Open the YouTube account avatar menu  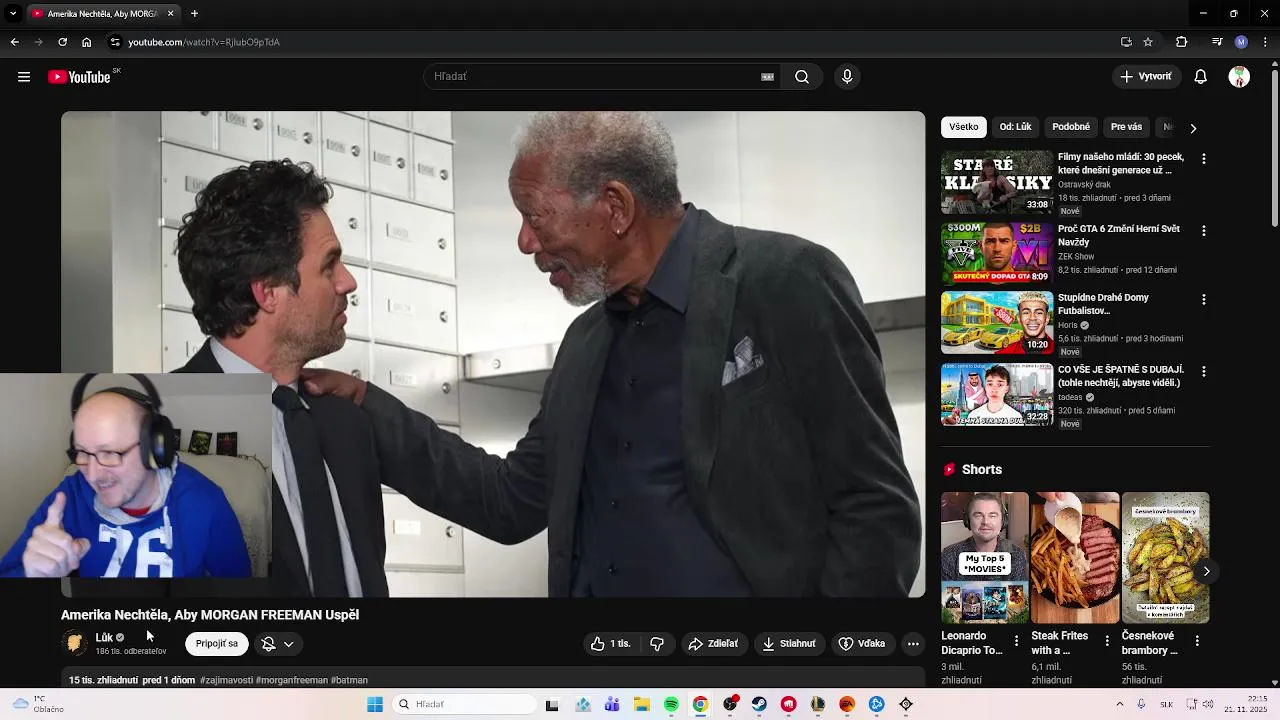(1239, 77)
